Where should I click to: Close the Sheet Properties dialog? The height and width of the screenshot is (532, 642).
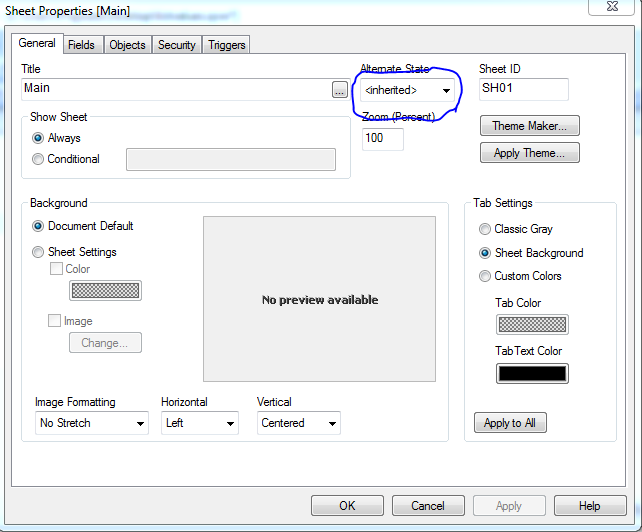coord(612,7)
